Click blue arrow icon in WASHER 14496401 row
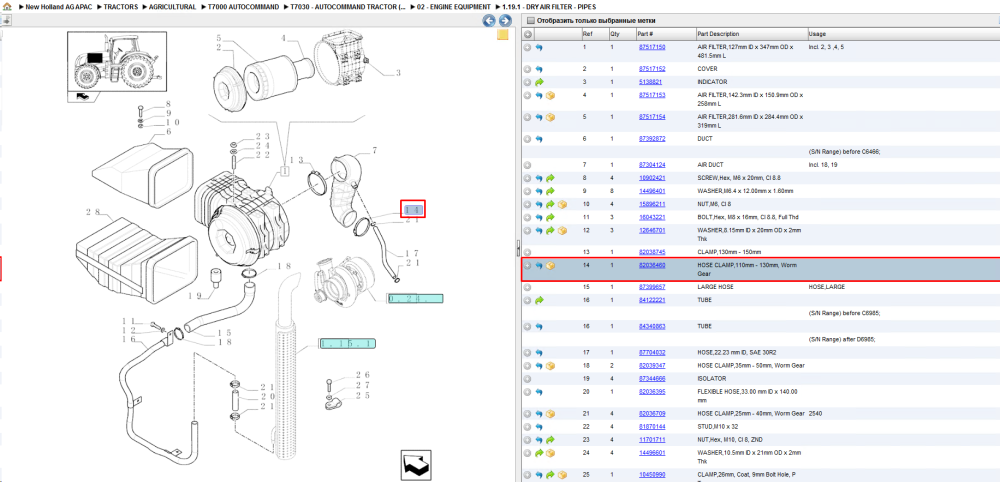This screenshot has height=482, width=1000. point(539,191)
